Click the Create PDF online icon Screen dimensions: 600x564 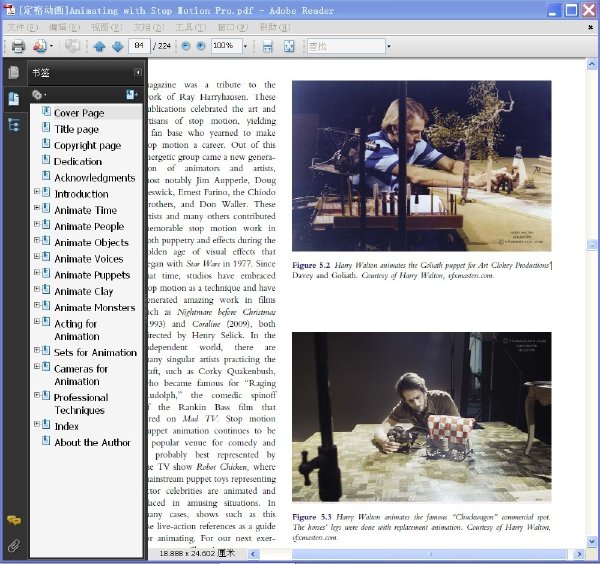(40, 46)
